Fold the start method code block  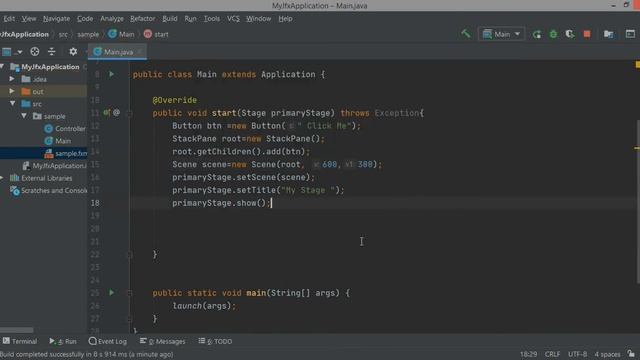click(129, 113)
